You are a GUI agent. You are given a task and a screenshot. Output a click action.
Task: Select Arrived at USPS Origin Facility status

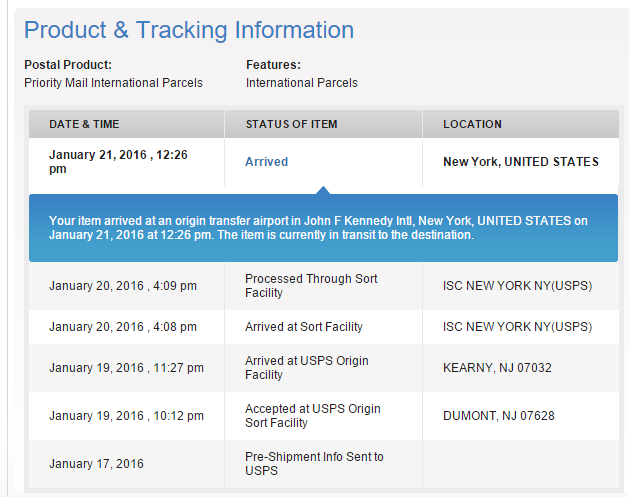[x=306, y=367]
